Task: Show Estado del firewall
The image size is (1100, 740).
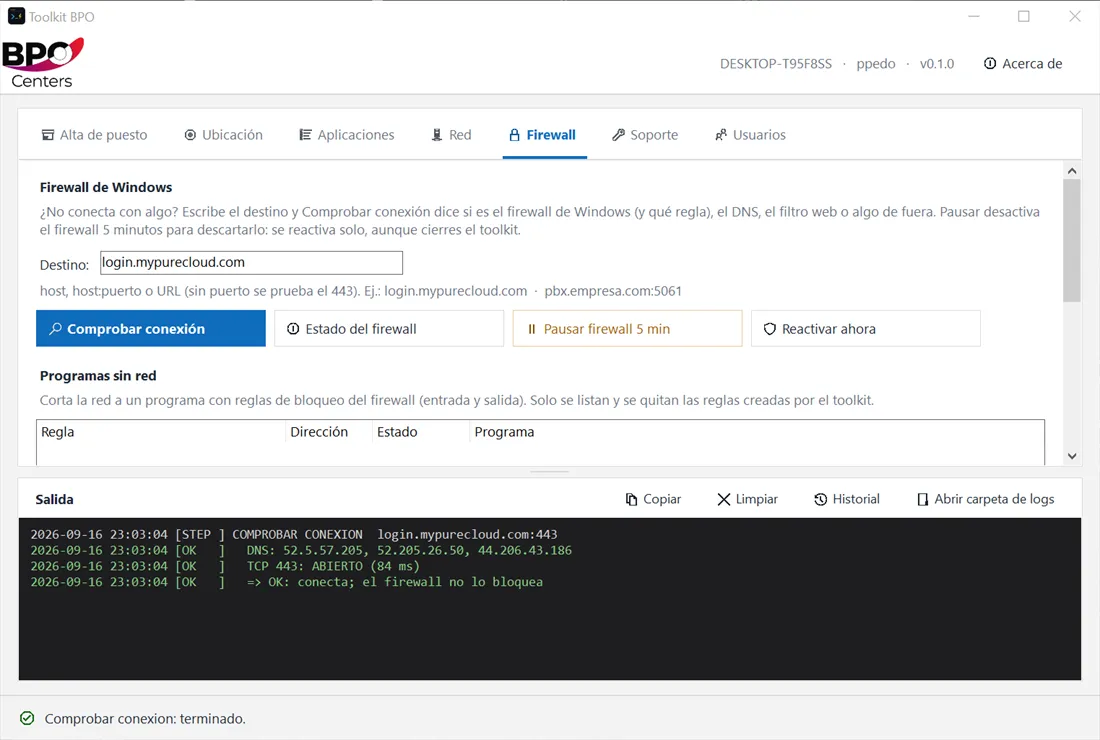Action: (389, 328)
